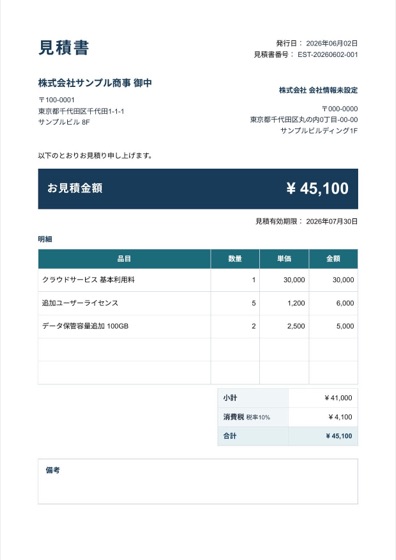Click unit price 1,200
The width and height of the screenshot is (396, 560).
pyautogui.click(x=296, y=303)
